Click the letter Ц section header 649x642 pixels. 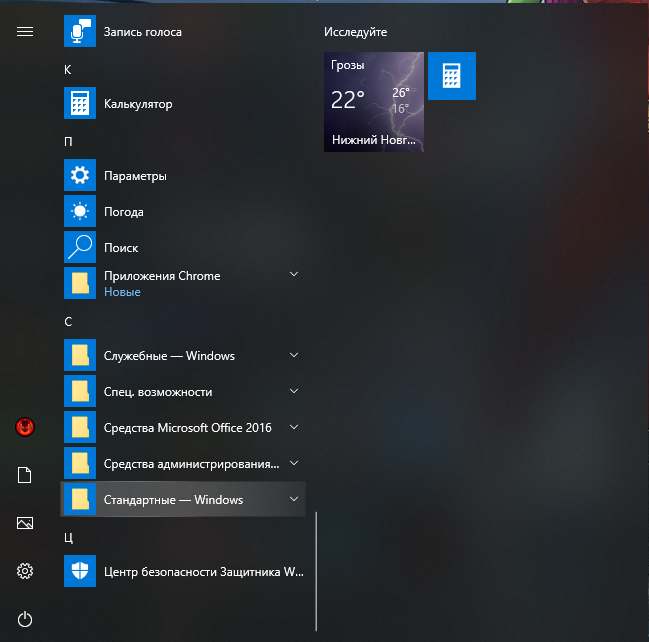[x=69, y=538]
